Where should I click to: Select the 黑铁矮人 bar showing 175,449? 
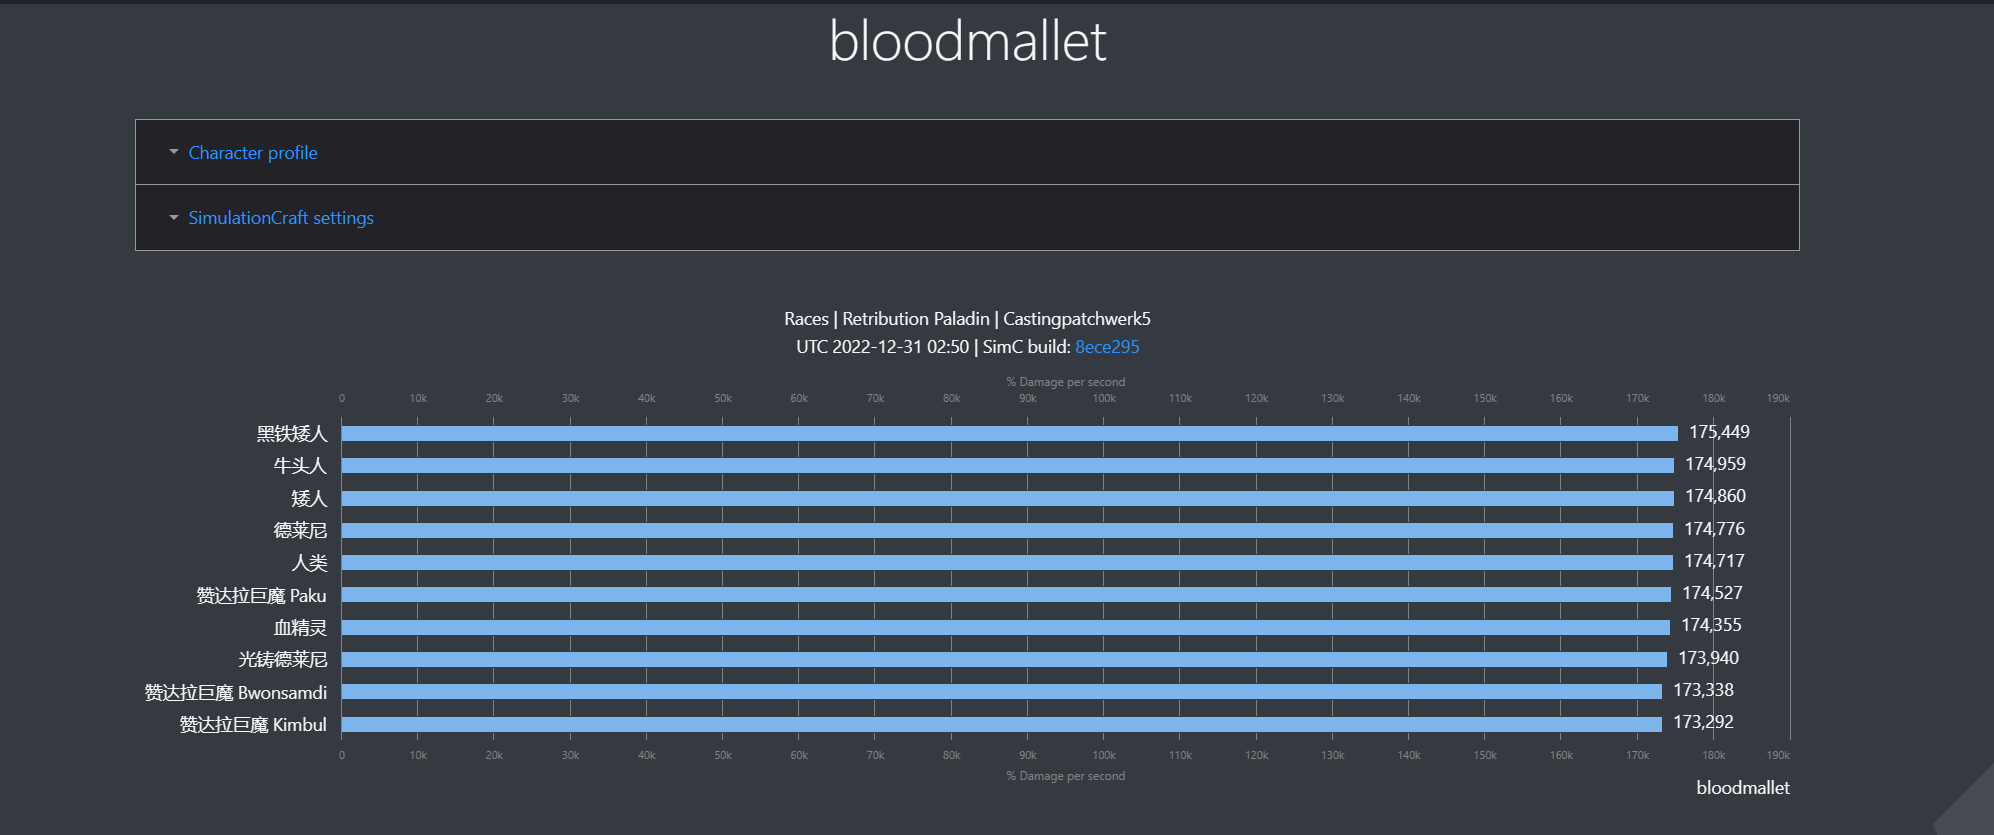tap(1009, 433)
